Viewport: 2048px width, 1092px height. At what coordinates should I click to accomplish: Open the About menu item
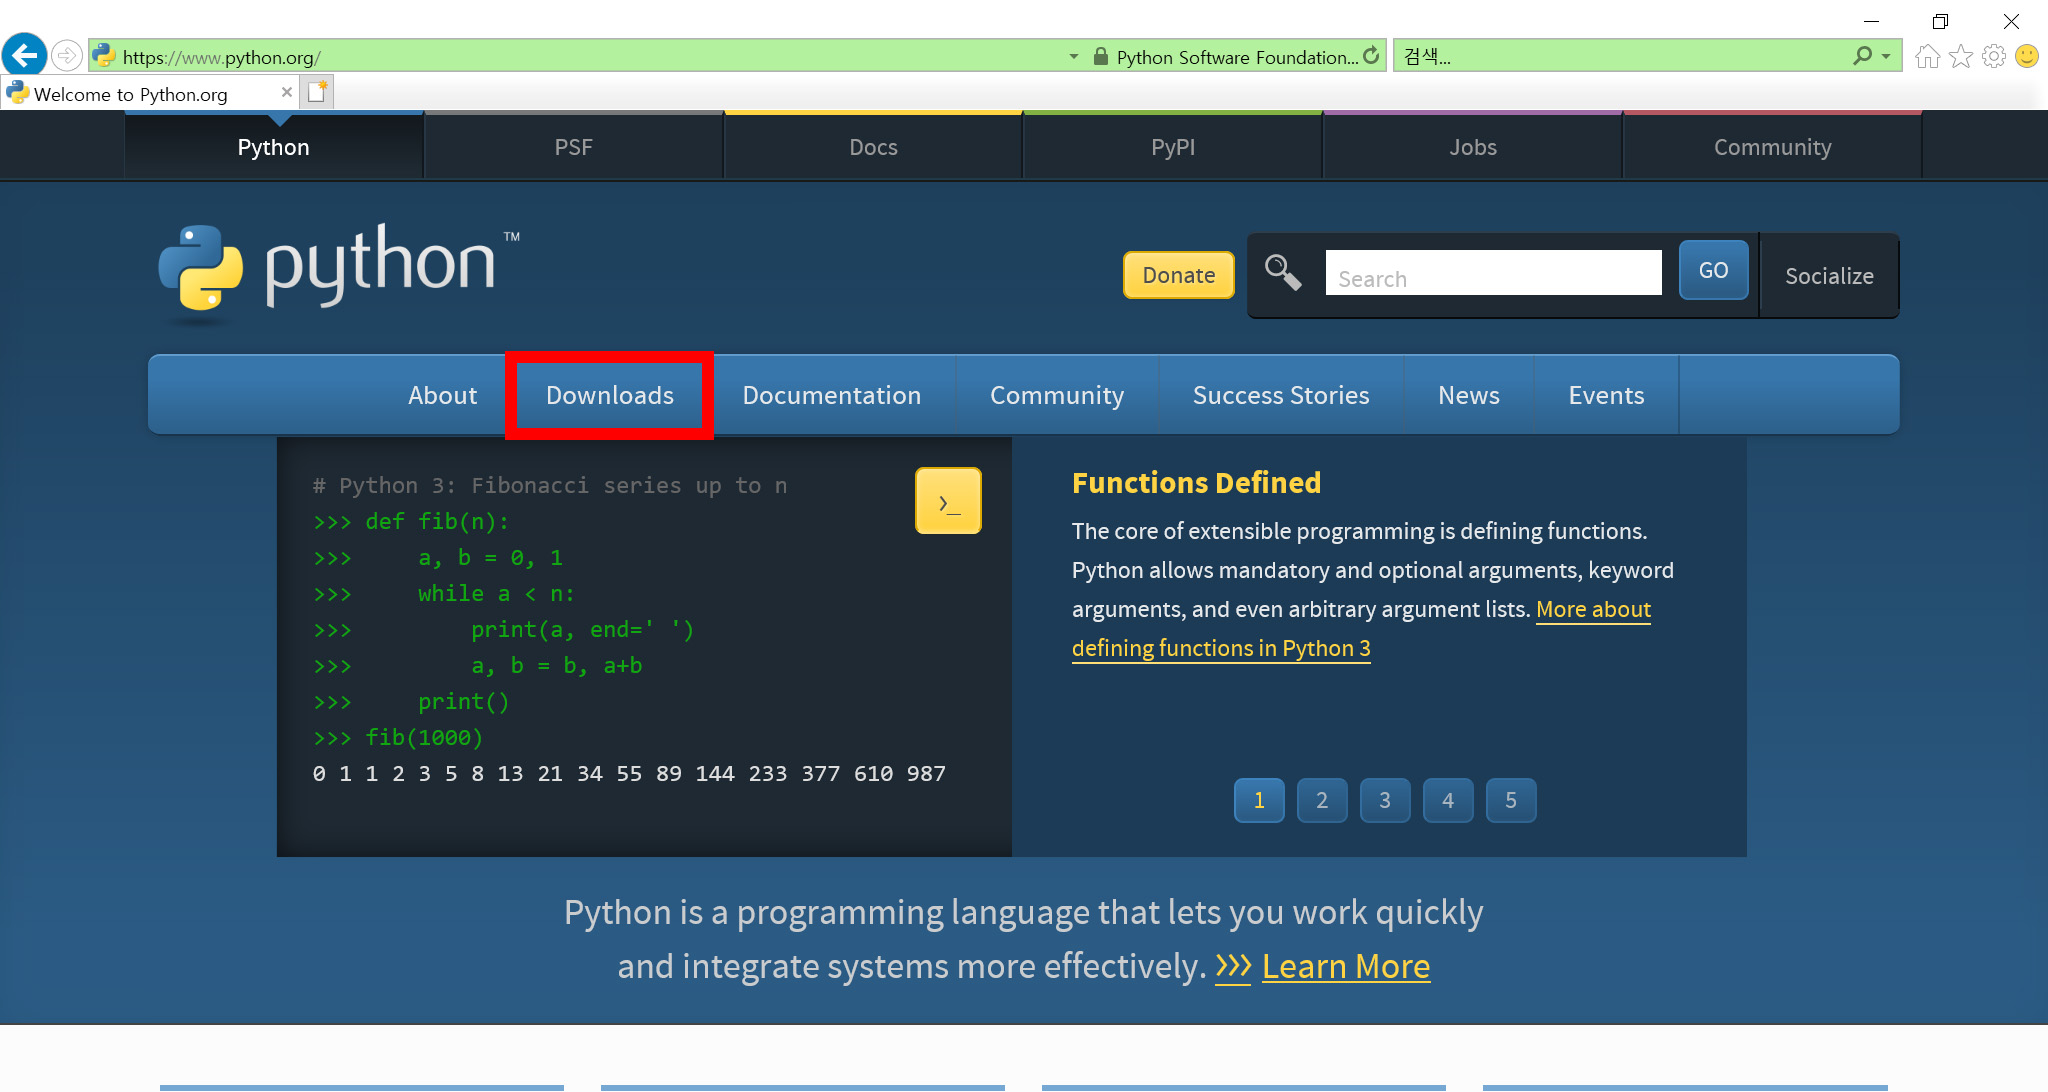[x=442, y=395]
